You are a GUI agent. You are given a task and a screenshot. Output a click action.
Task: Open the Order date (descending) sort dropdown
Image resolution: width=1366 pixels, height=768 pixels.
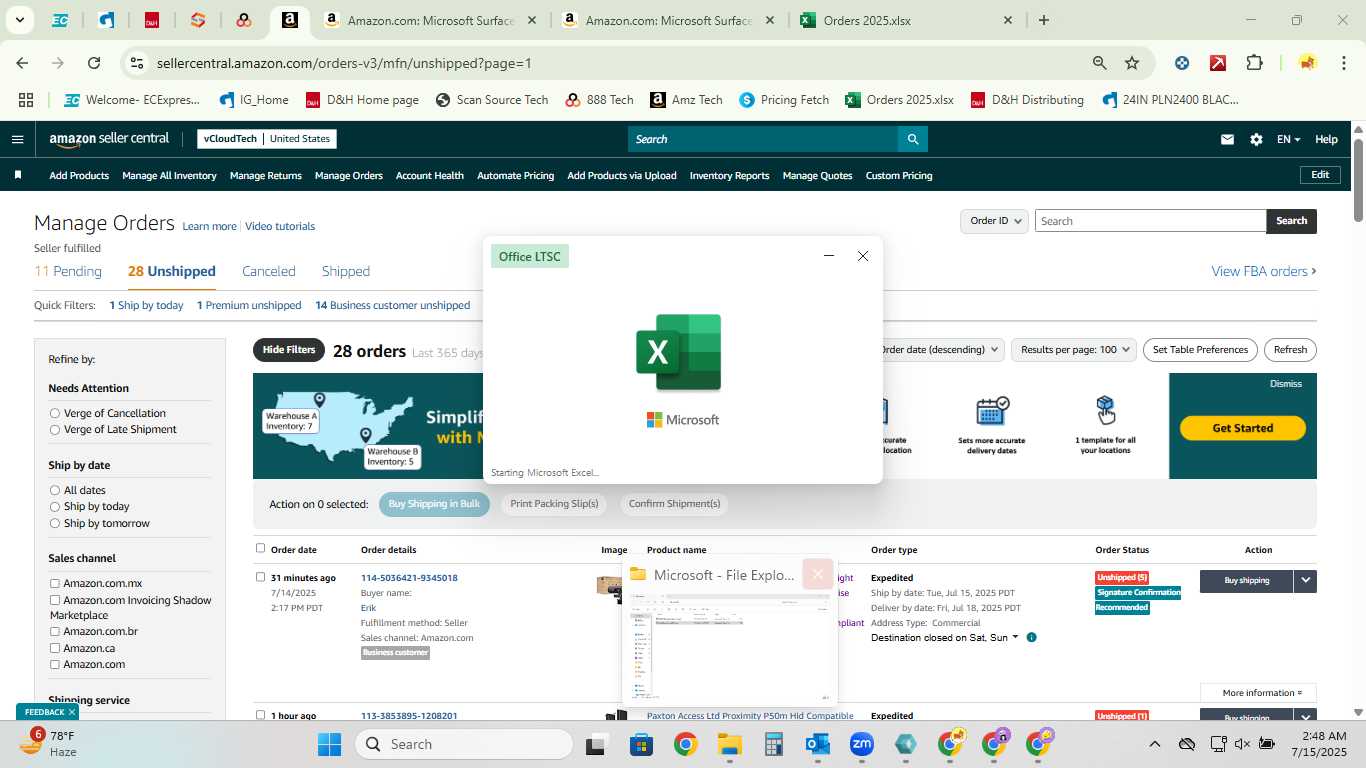[939, 350]
